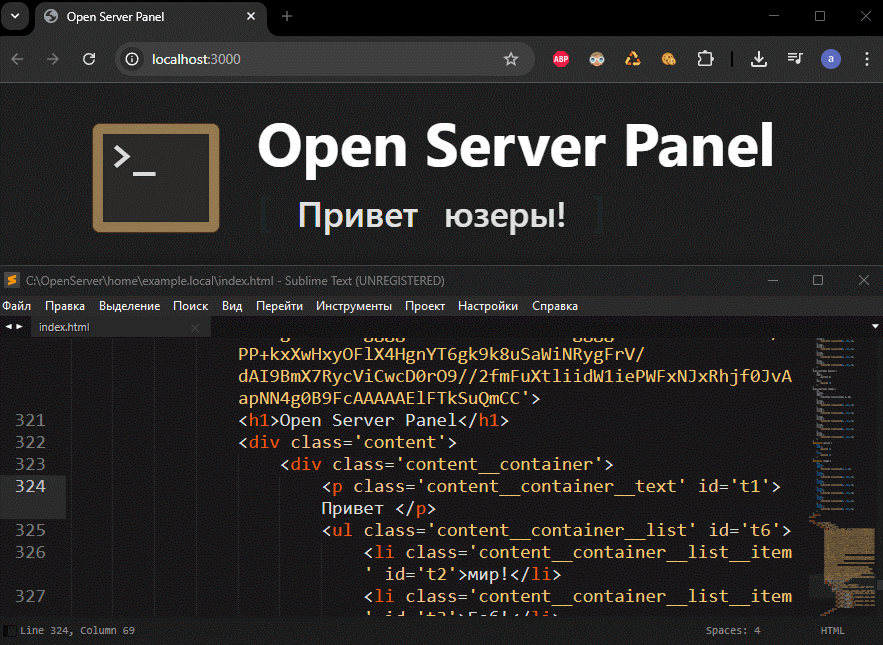Open the Chrome profile avatar
This screenshot has height=645, width=883.
(x=830, y=59)
